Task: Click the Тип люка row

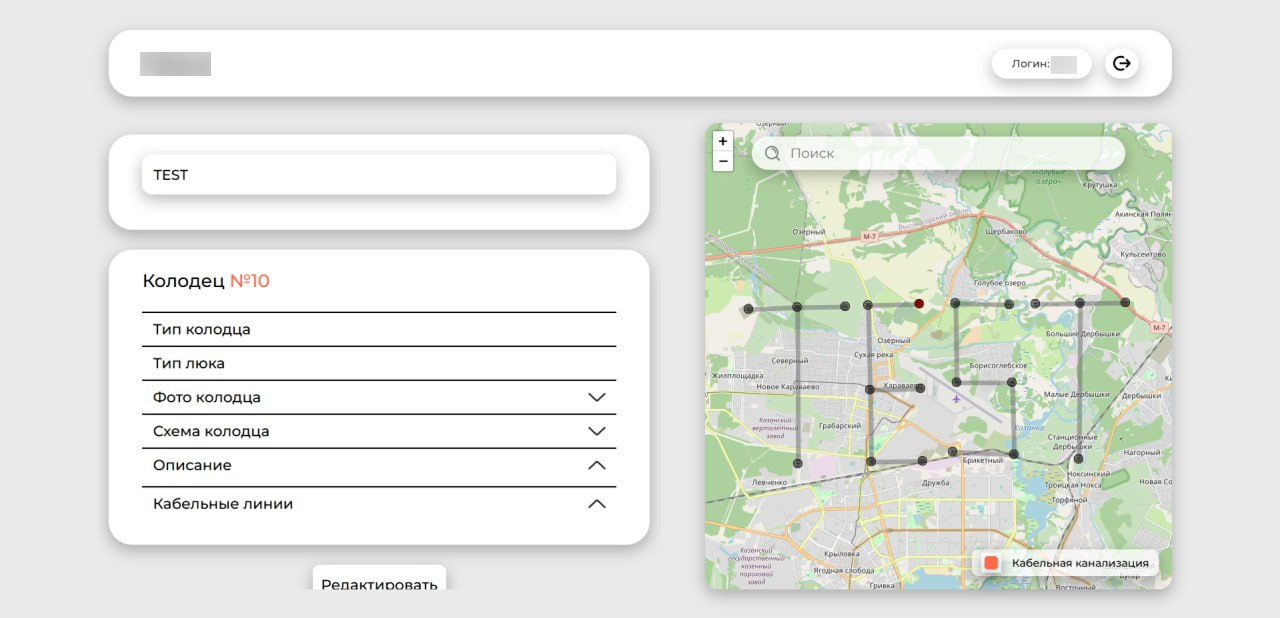Action: click(379, 364)
